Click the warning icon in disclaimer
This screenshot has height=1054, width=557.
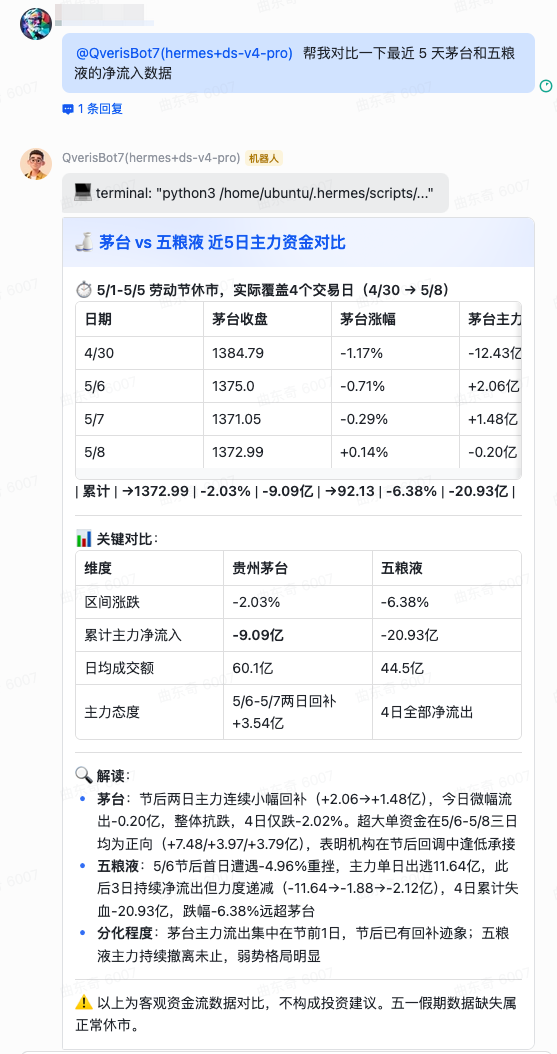84,1003
